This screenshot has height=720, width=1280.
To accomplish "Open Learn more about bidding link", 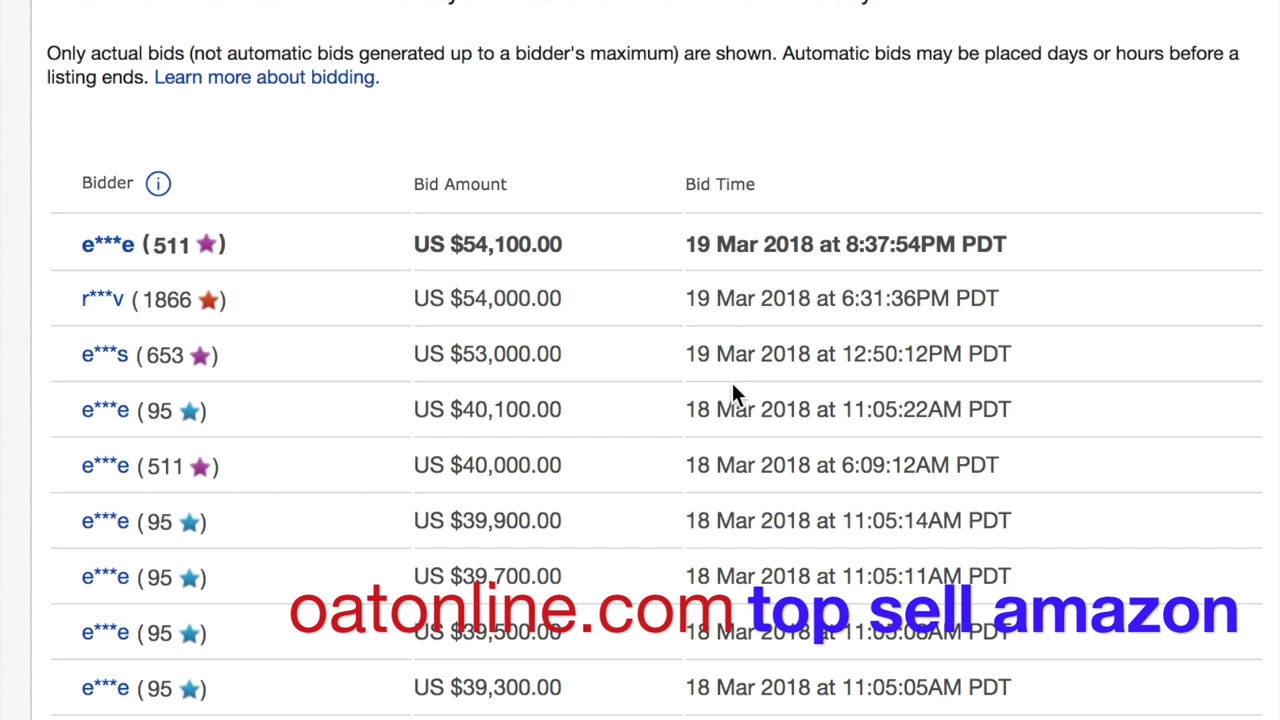I will [x=266, y=77].
